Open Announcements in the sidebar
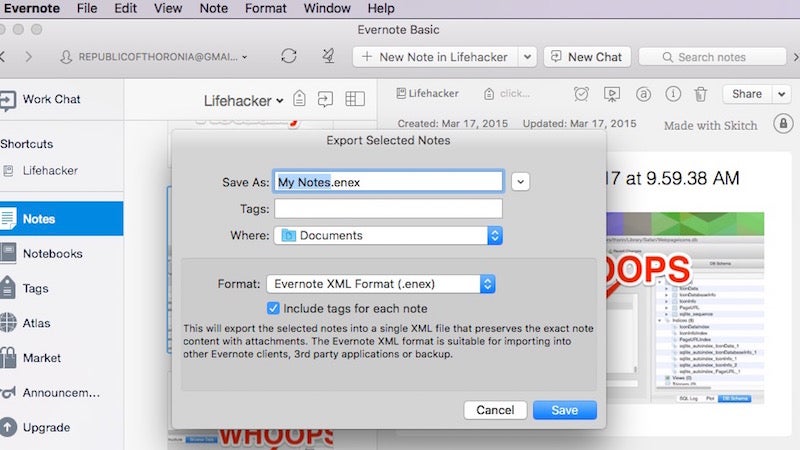The width and height of the screenshot is (800, 450). (x=61, y=392)
